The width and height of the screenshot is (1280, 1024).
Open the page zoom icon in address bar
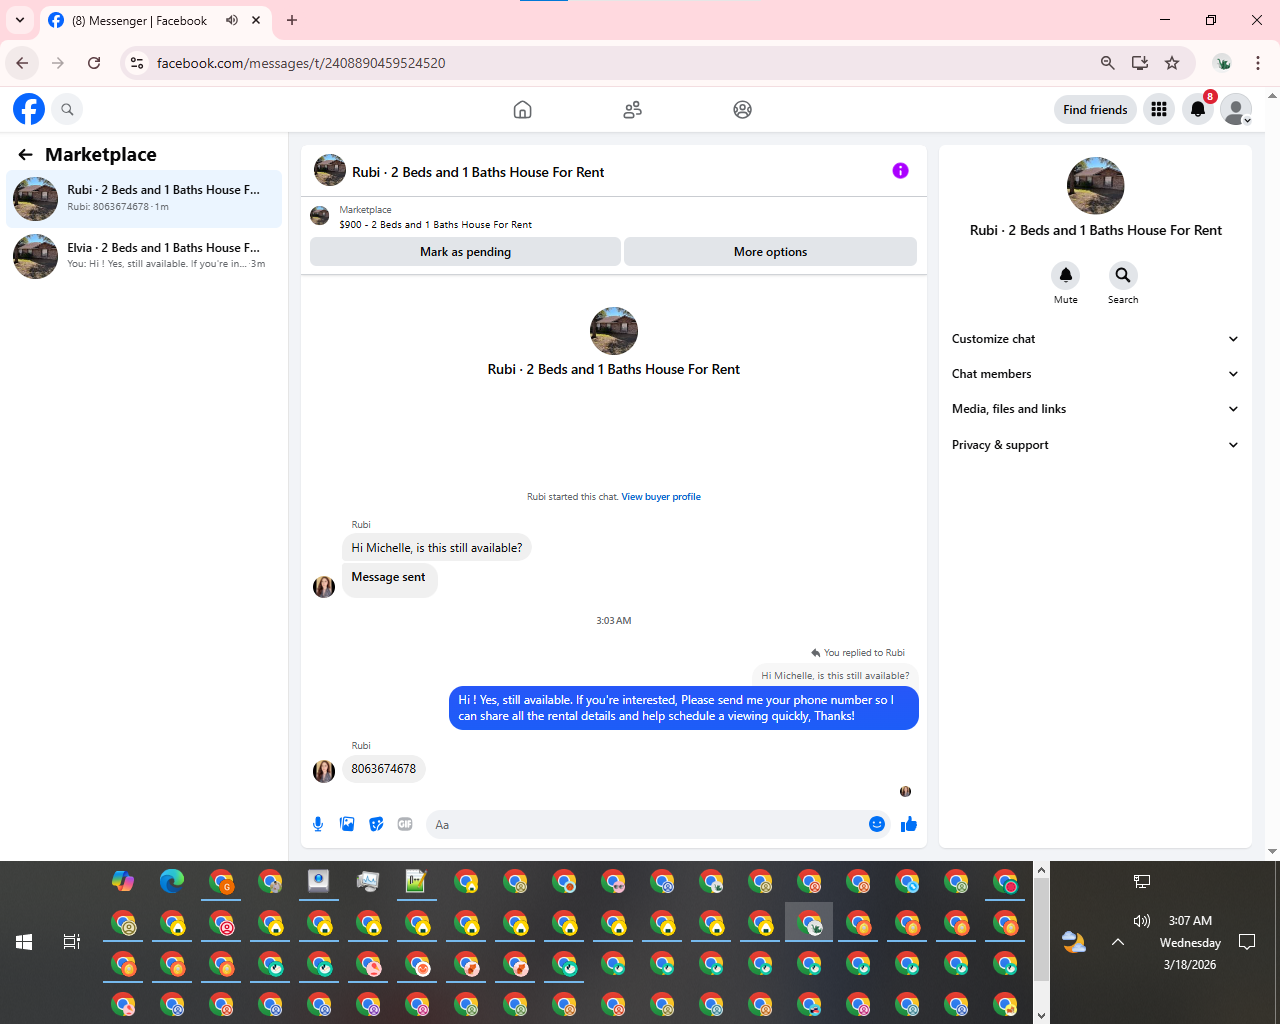[x=1108, y=63]
